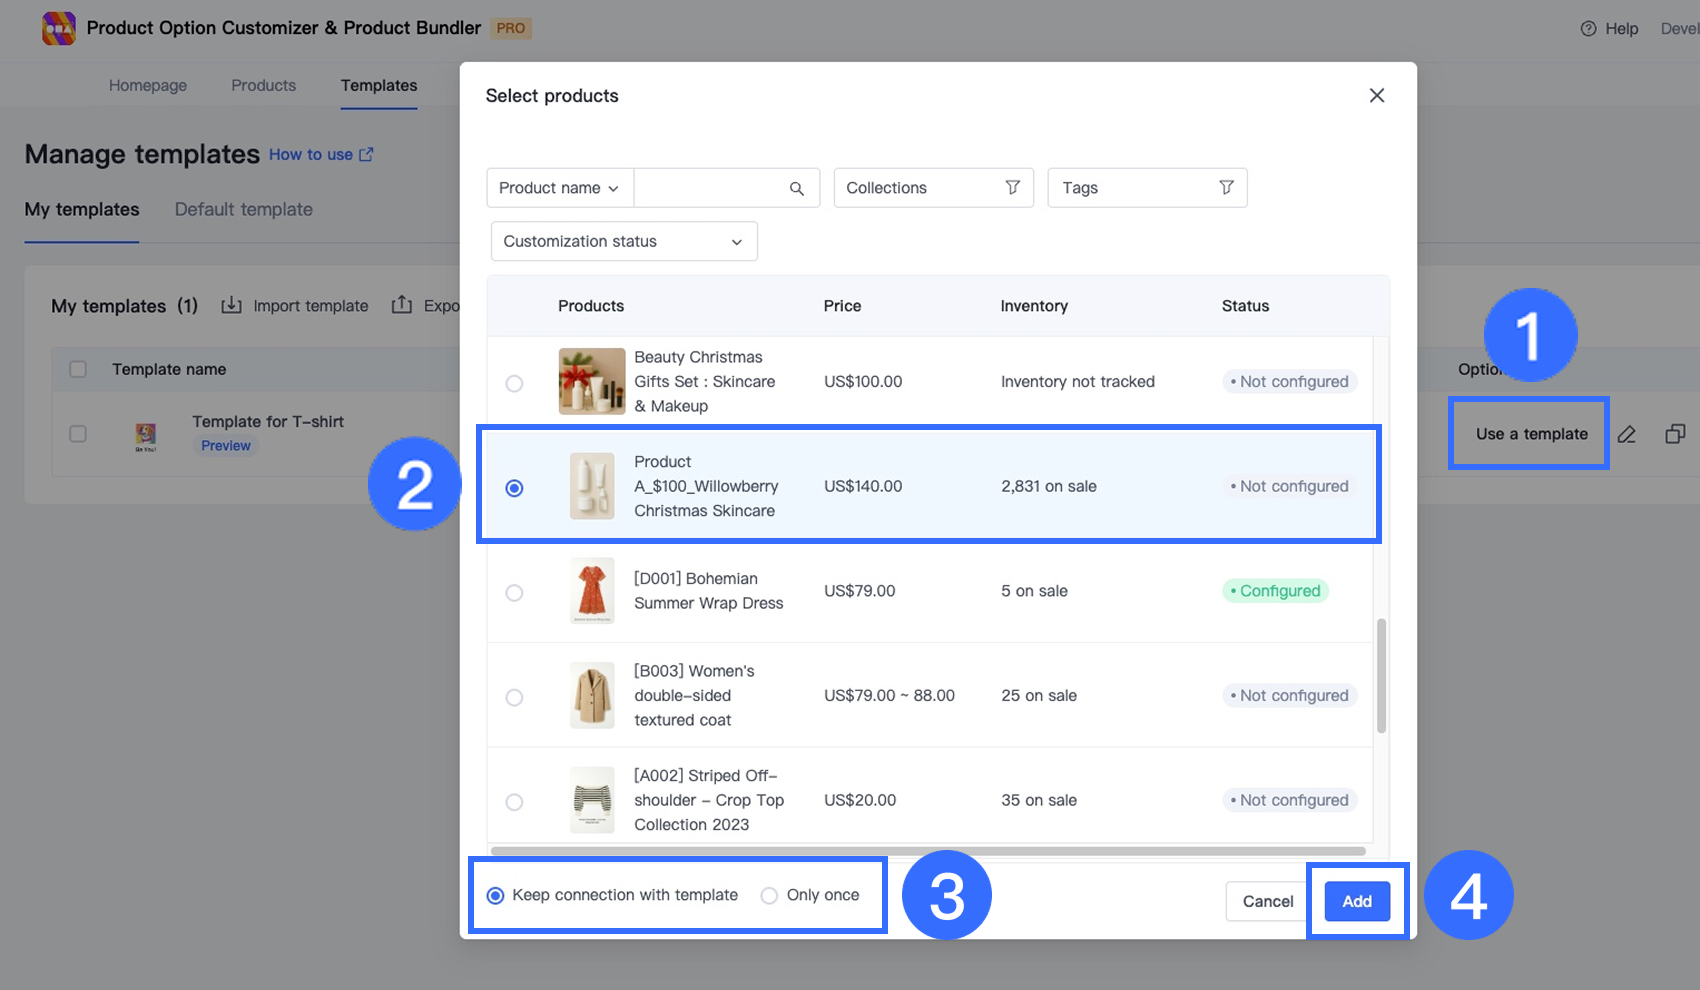Choose Bohemian Summer Wrap Dress radio button
Viewport: 1700px width, 990px height.
514,593
